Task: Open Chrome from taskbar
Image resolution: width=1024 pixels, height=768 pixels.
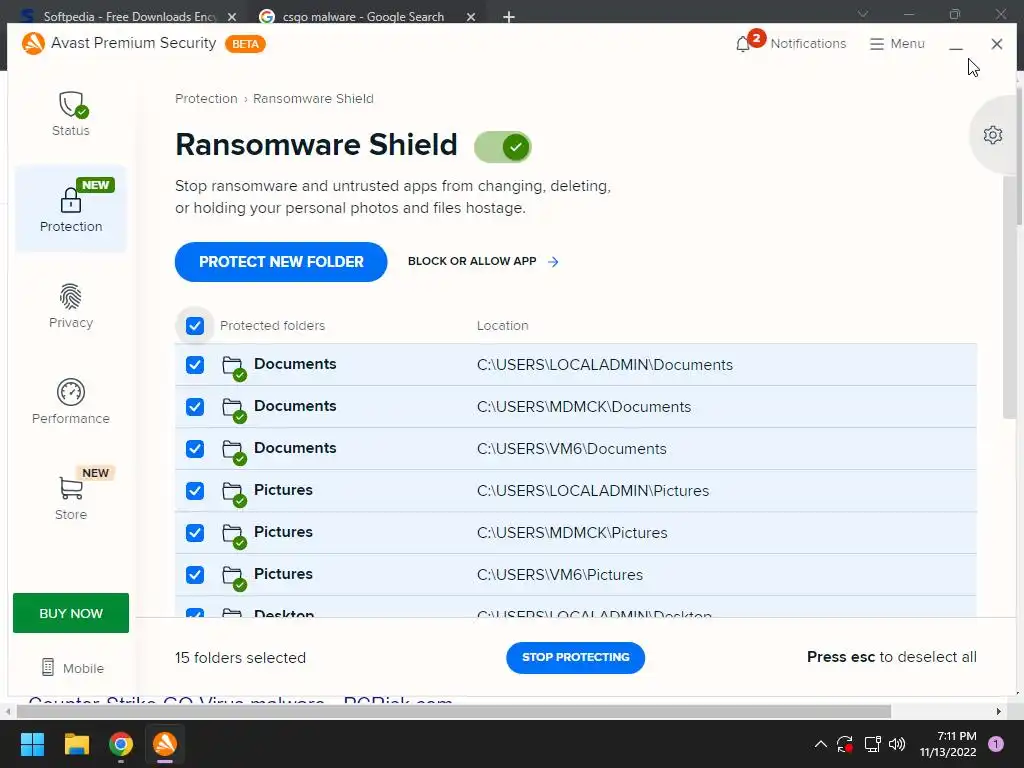Action: pyautogui.click(x=121, y=744)
